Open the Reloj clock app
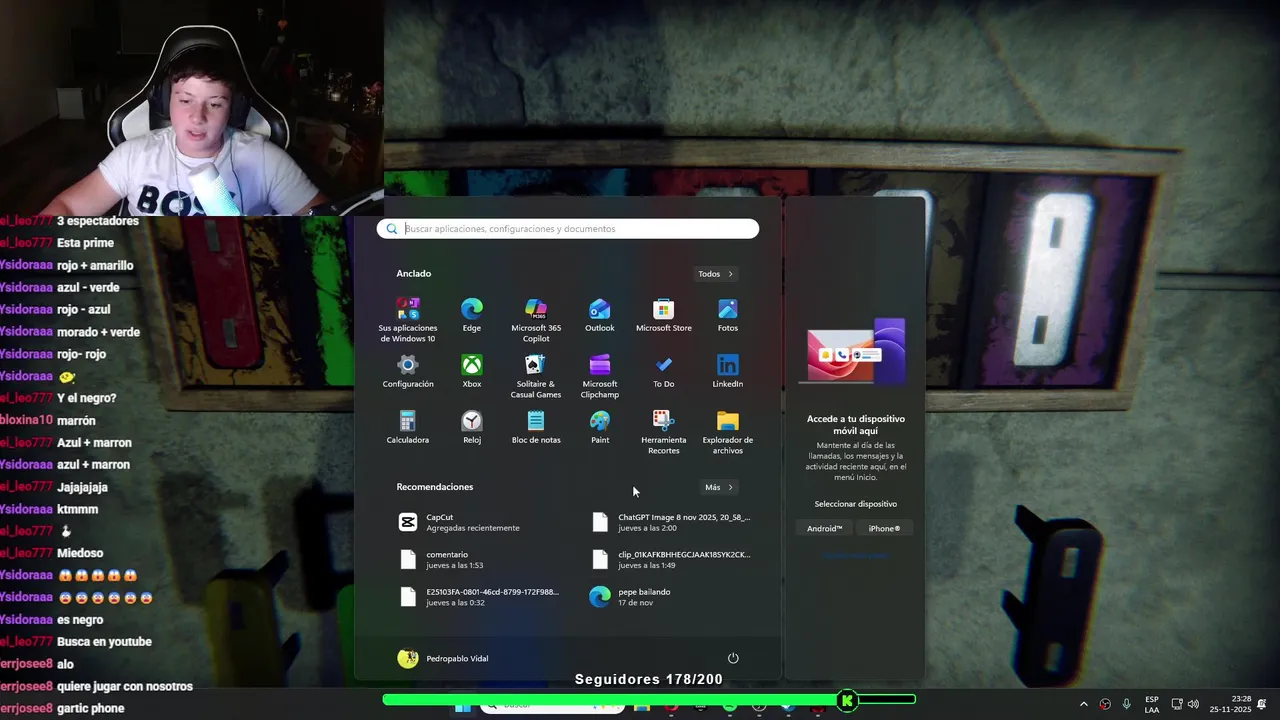The image size is (1280, 720). pos(472,428)
